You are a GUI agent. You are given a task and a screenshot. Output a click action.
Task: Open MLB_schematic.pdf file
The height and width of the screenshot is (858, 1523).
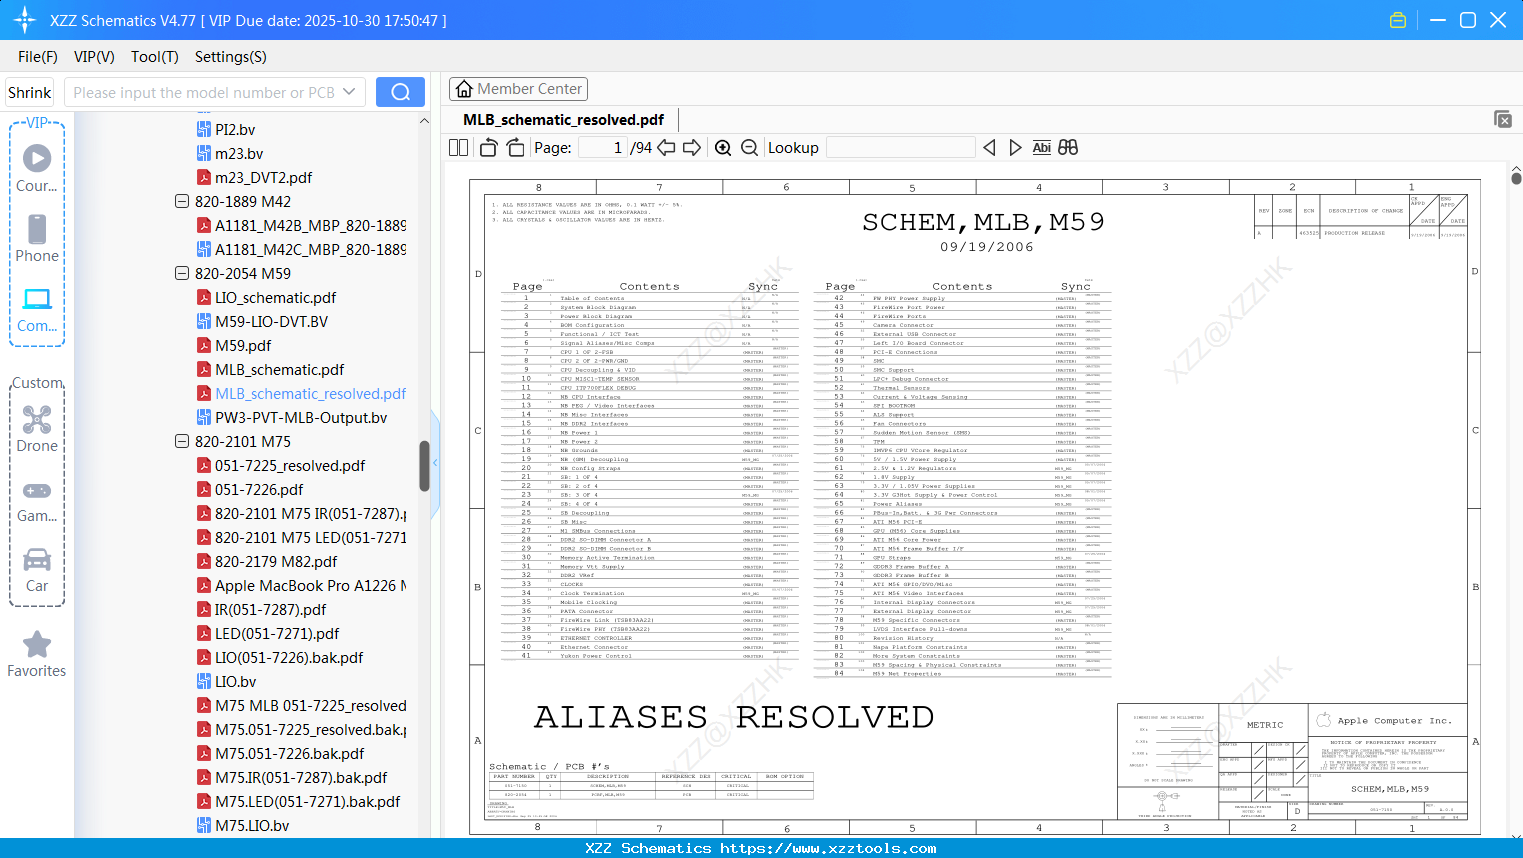279,369
